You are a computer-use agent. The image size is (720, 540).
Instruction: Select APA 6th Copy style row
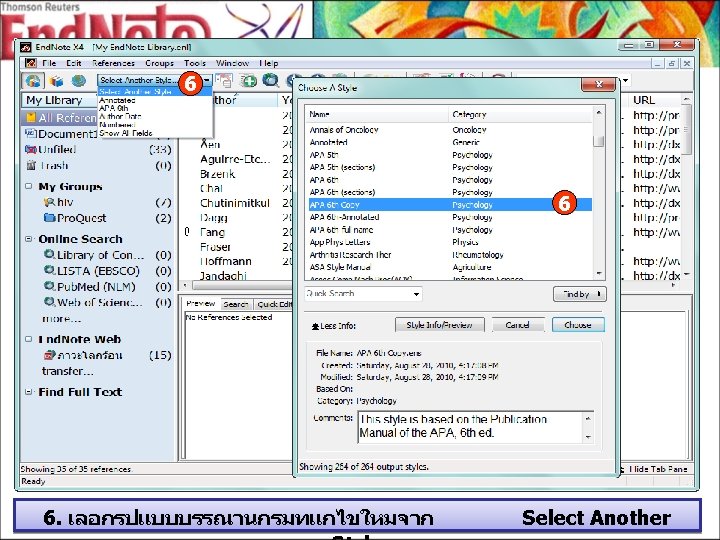click(450, 205)
